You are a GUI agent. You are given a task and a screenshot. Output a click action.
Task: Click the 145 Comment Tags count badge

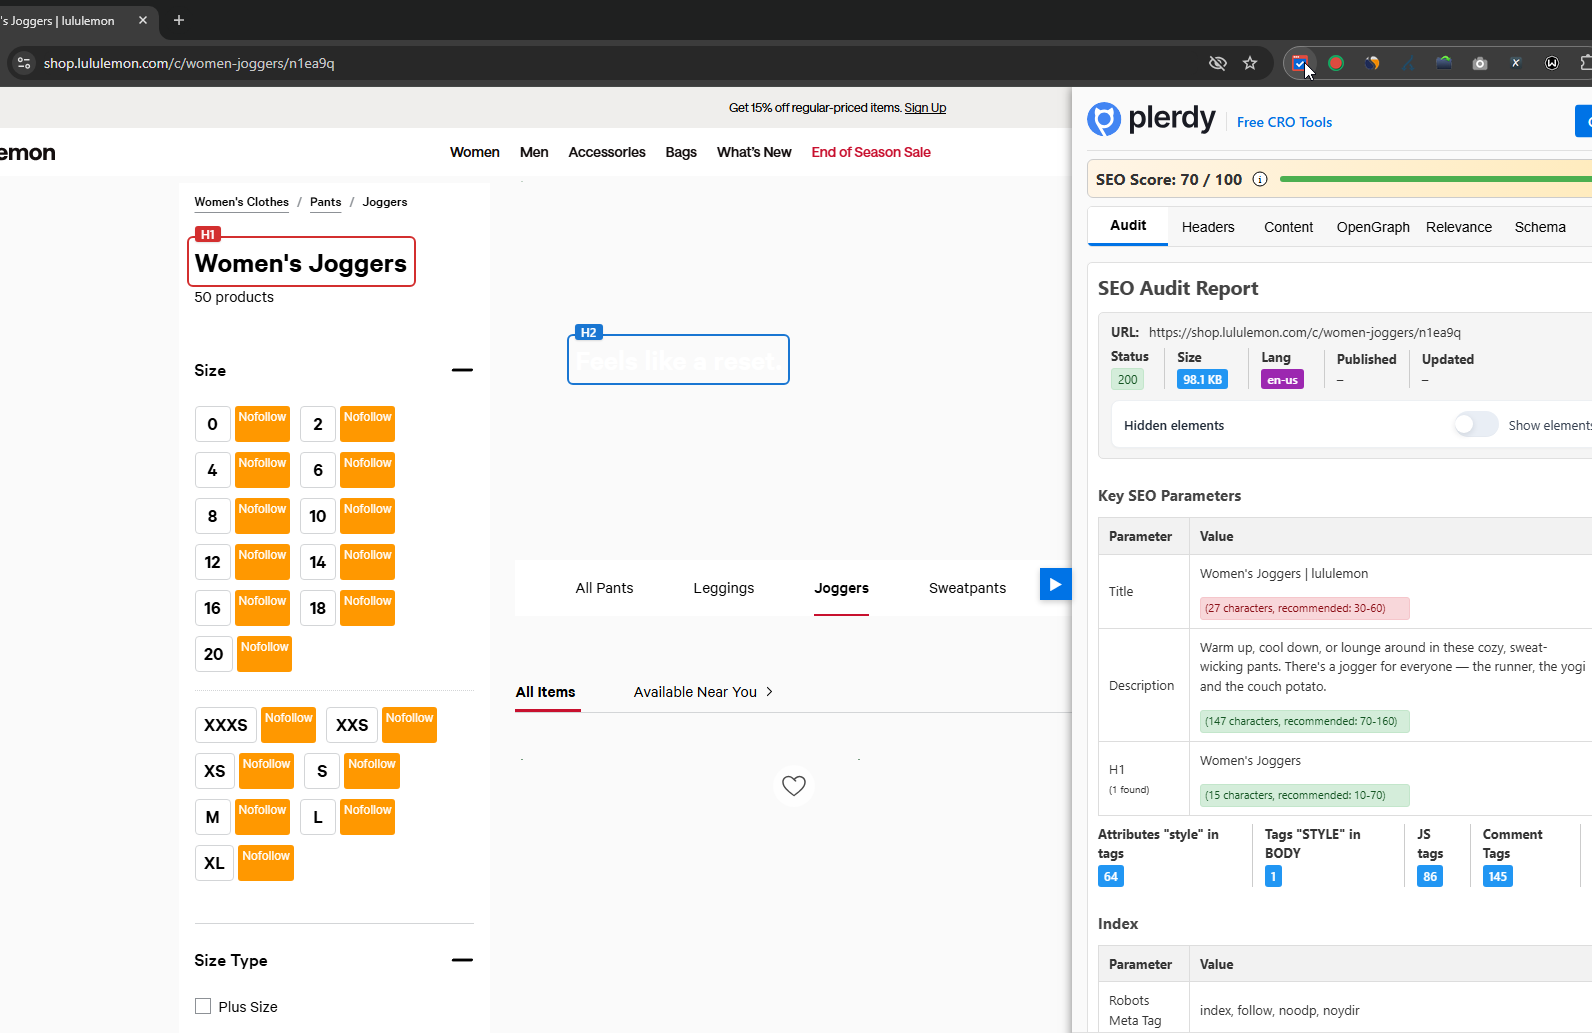[x=1497, y=877]
